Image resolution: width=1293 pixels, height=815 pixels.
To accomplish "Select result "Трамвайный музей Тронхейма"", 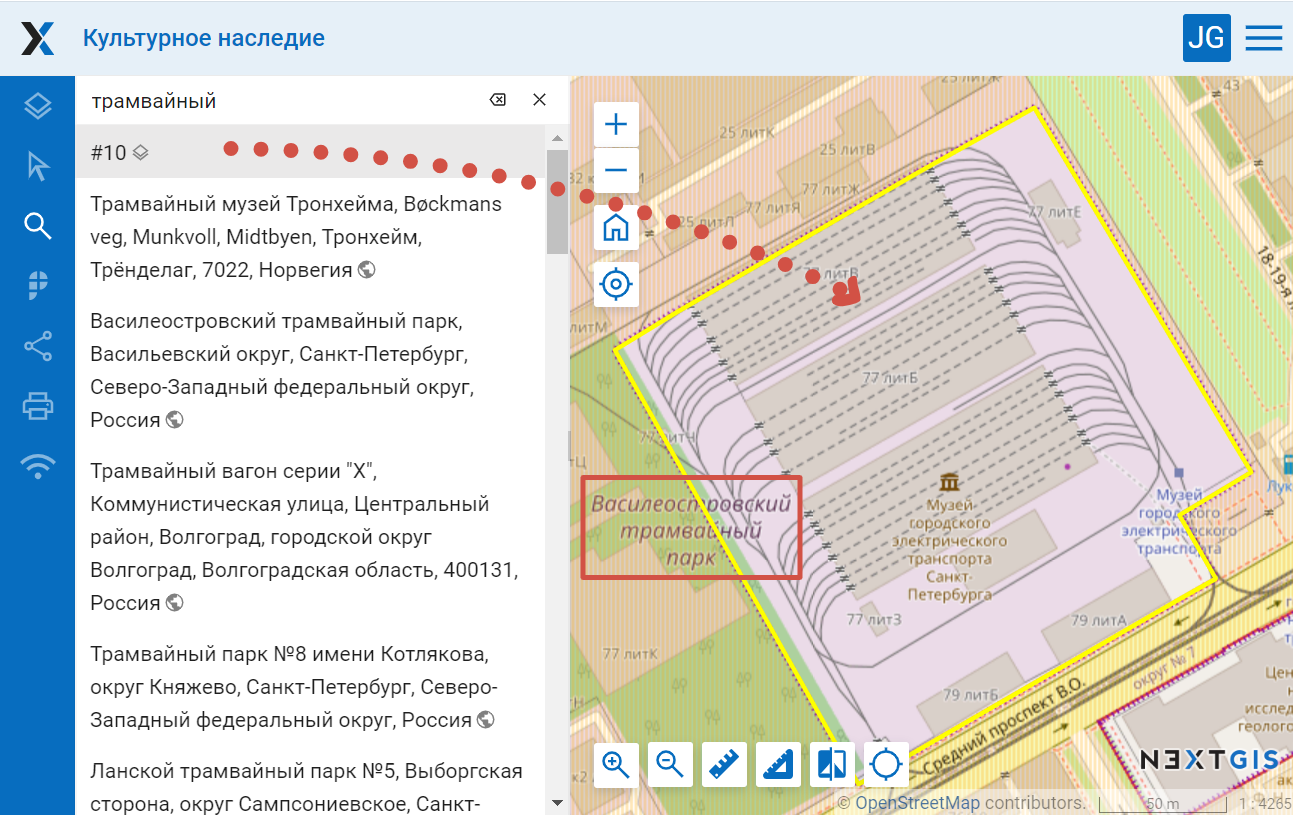I will pos(311,237).
